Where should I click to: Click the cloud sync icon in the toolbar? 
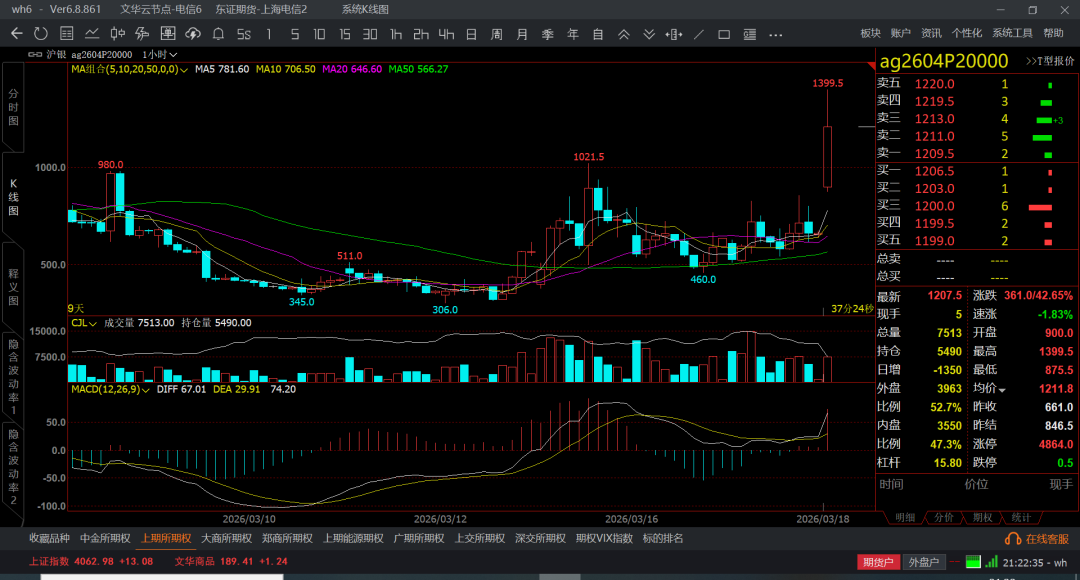[193, 34]
